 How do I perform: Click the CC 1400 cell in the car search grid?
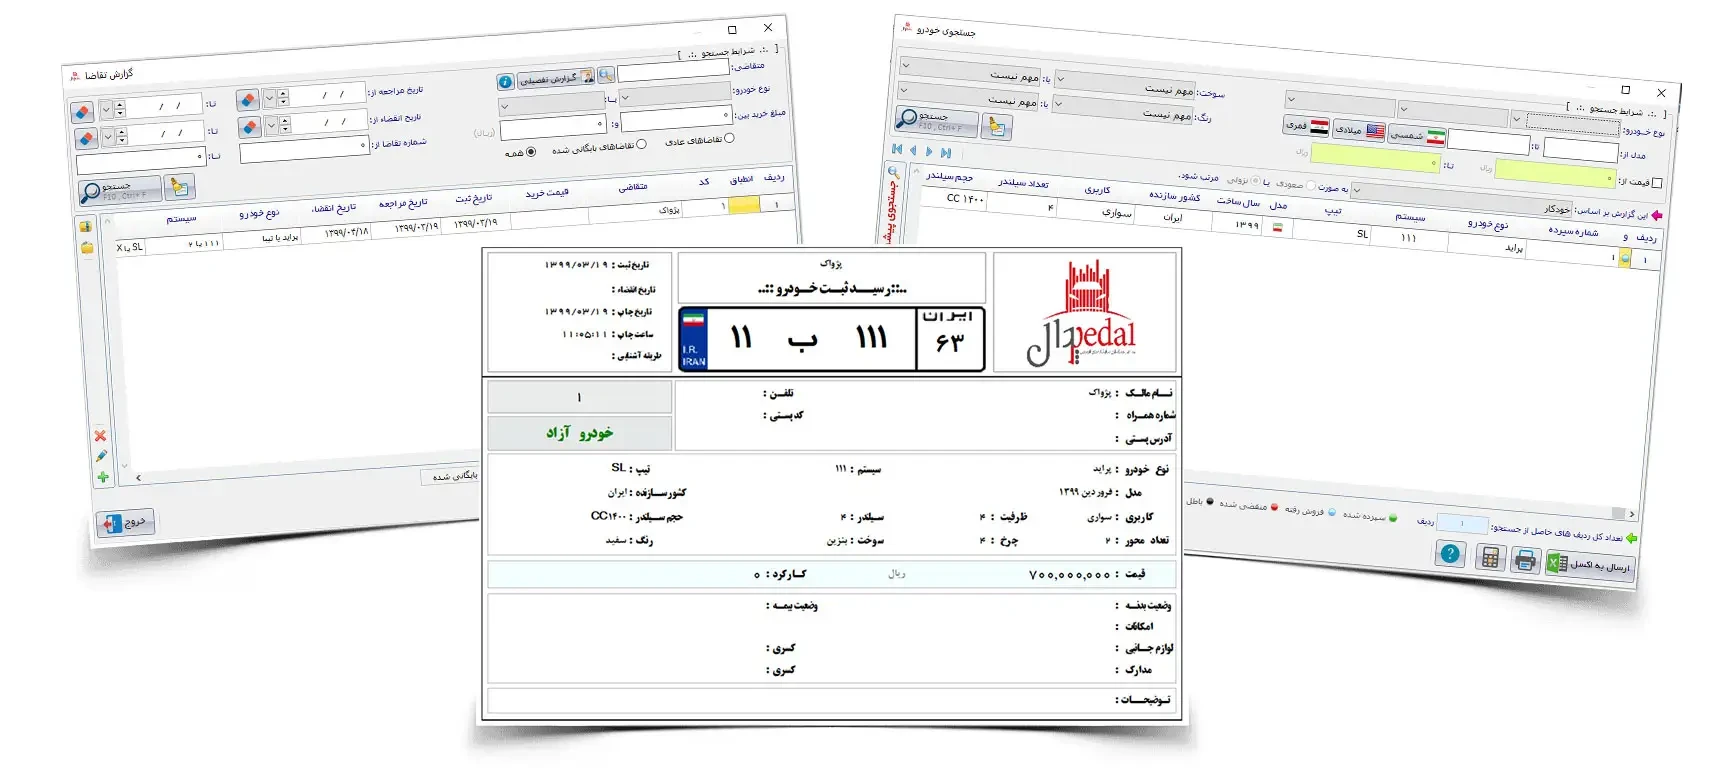point(961,198)
